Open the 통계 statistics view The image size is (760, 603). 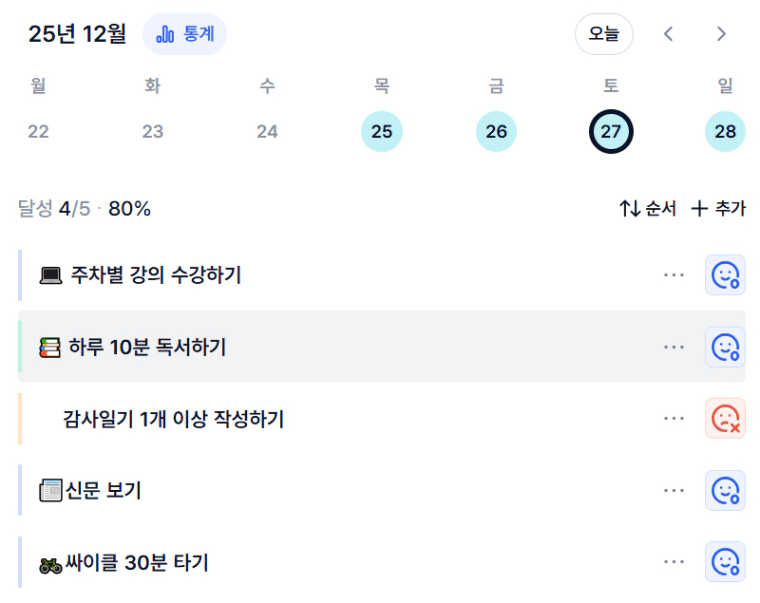[185, 34]
